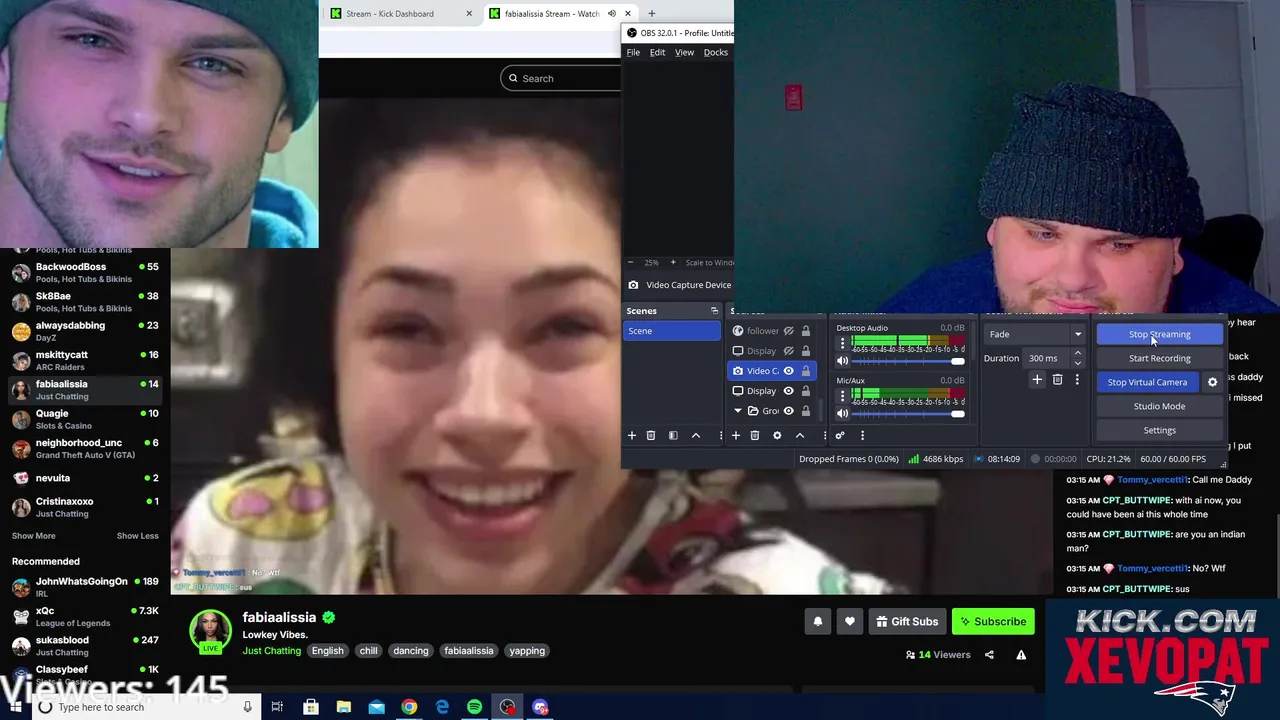Screen dimensions: 1280x720
Task: Switch to Stream - Kick Dashboard tab
Action: click(x=401, y=14)
